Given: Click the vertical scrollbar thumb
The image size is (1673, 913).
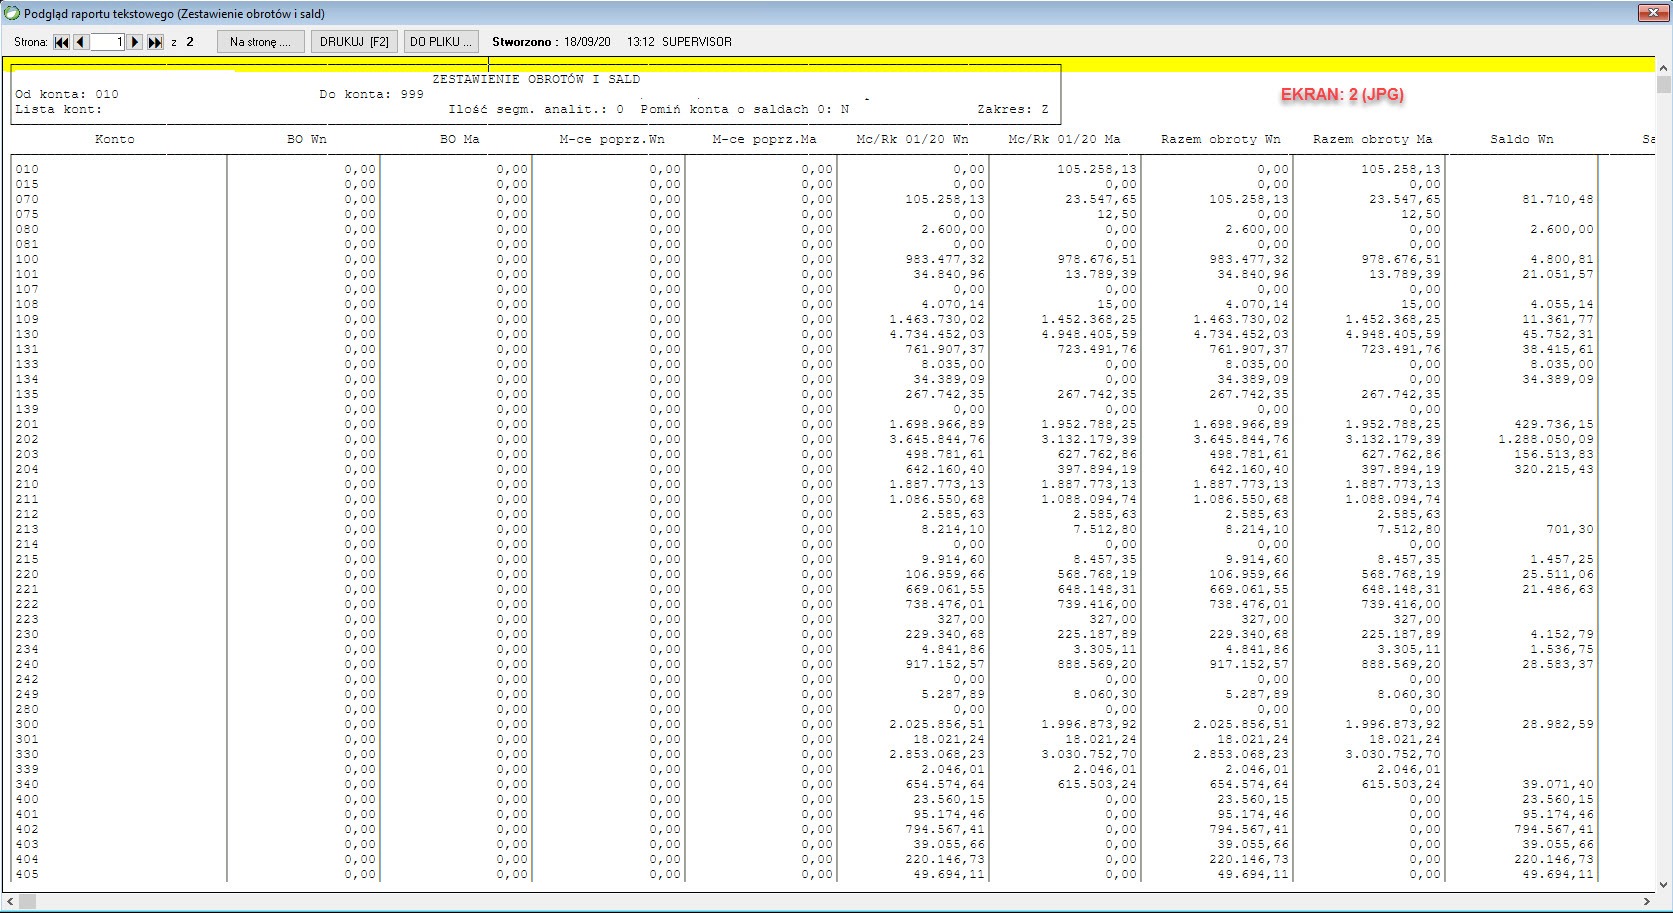Looking at the screenshot, I should [1664, 85].
